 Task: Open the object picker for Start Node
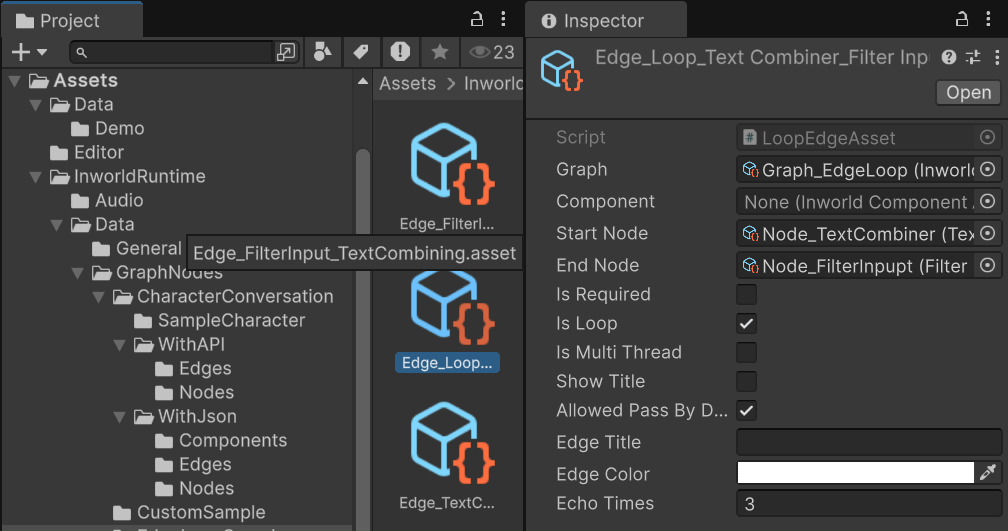(988, 233)
